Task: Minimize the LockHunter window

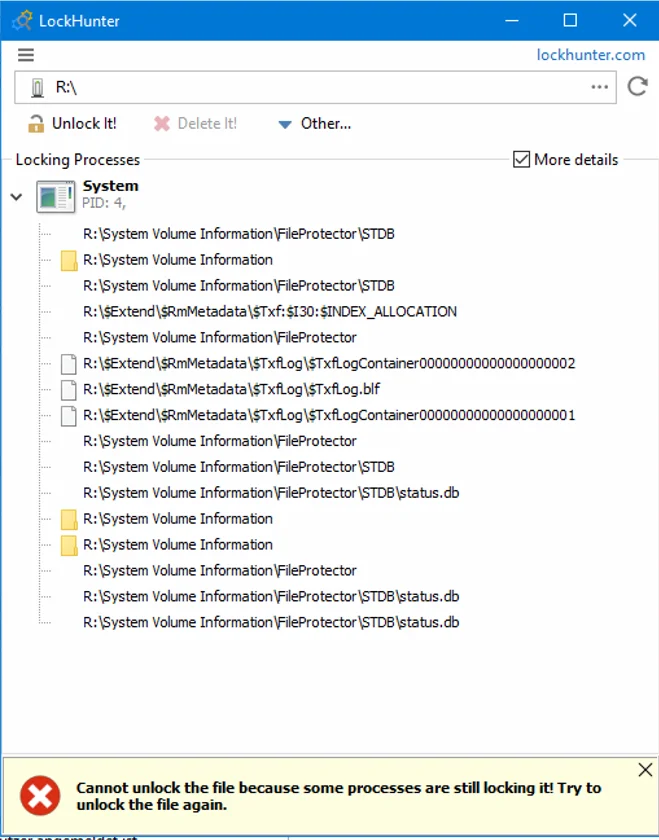Action: 512,20
